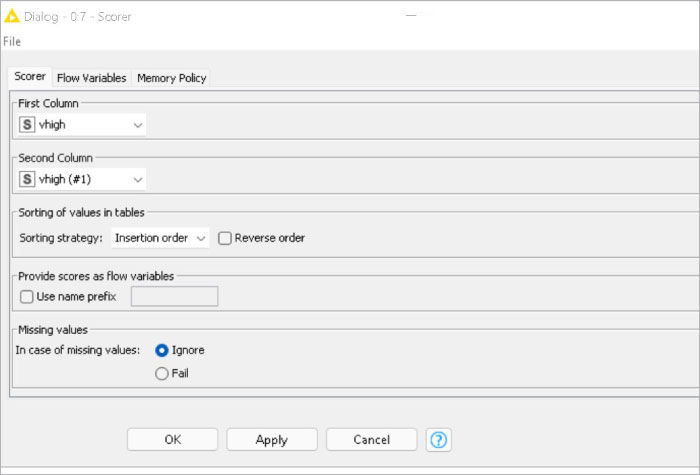This screenshot has height=475, width=700.
Task: Expand the First Column vhigh dropdown
Action: (137, 125)
